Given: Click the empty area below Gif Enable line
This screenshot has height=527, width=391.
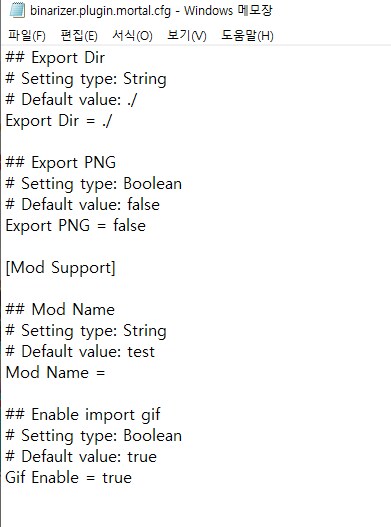Looking at the screenshot, I should pos(195,506).
